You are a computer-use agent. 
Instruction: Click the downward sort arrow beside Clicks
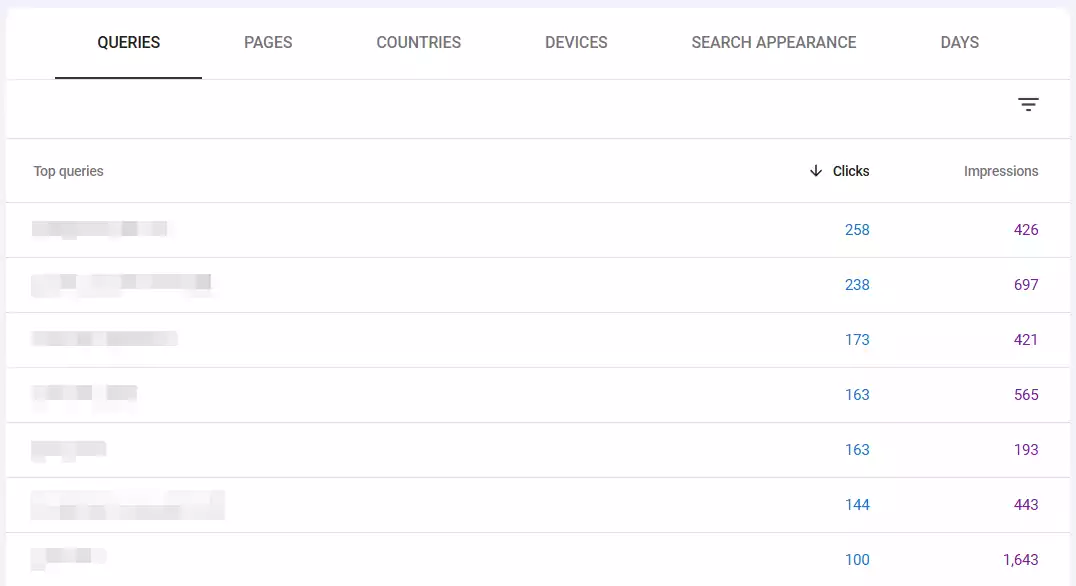coord(816,171)
